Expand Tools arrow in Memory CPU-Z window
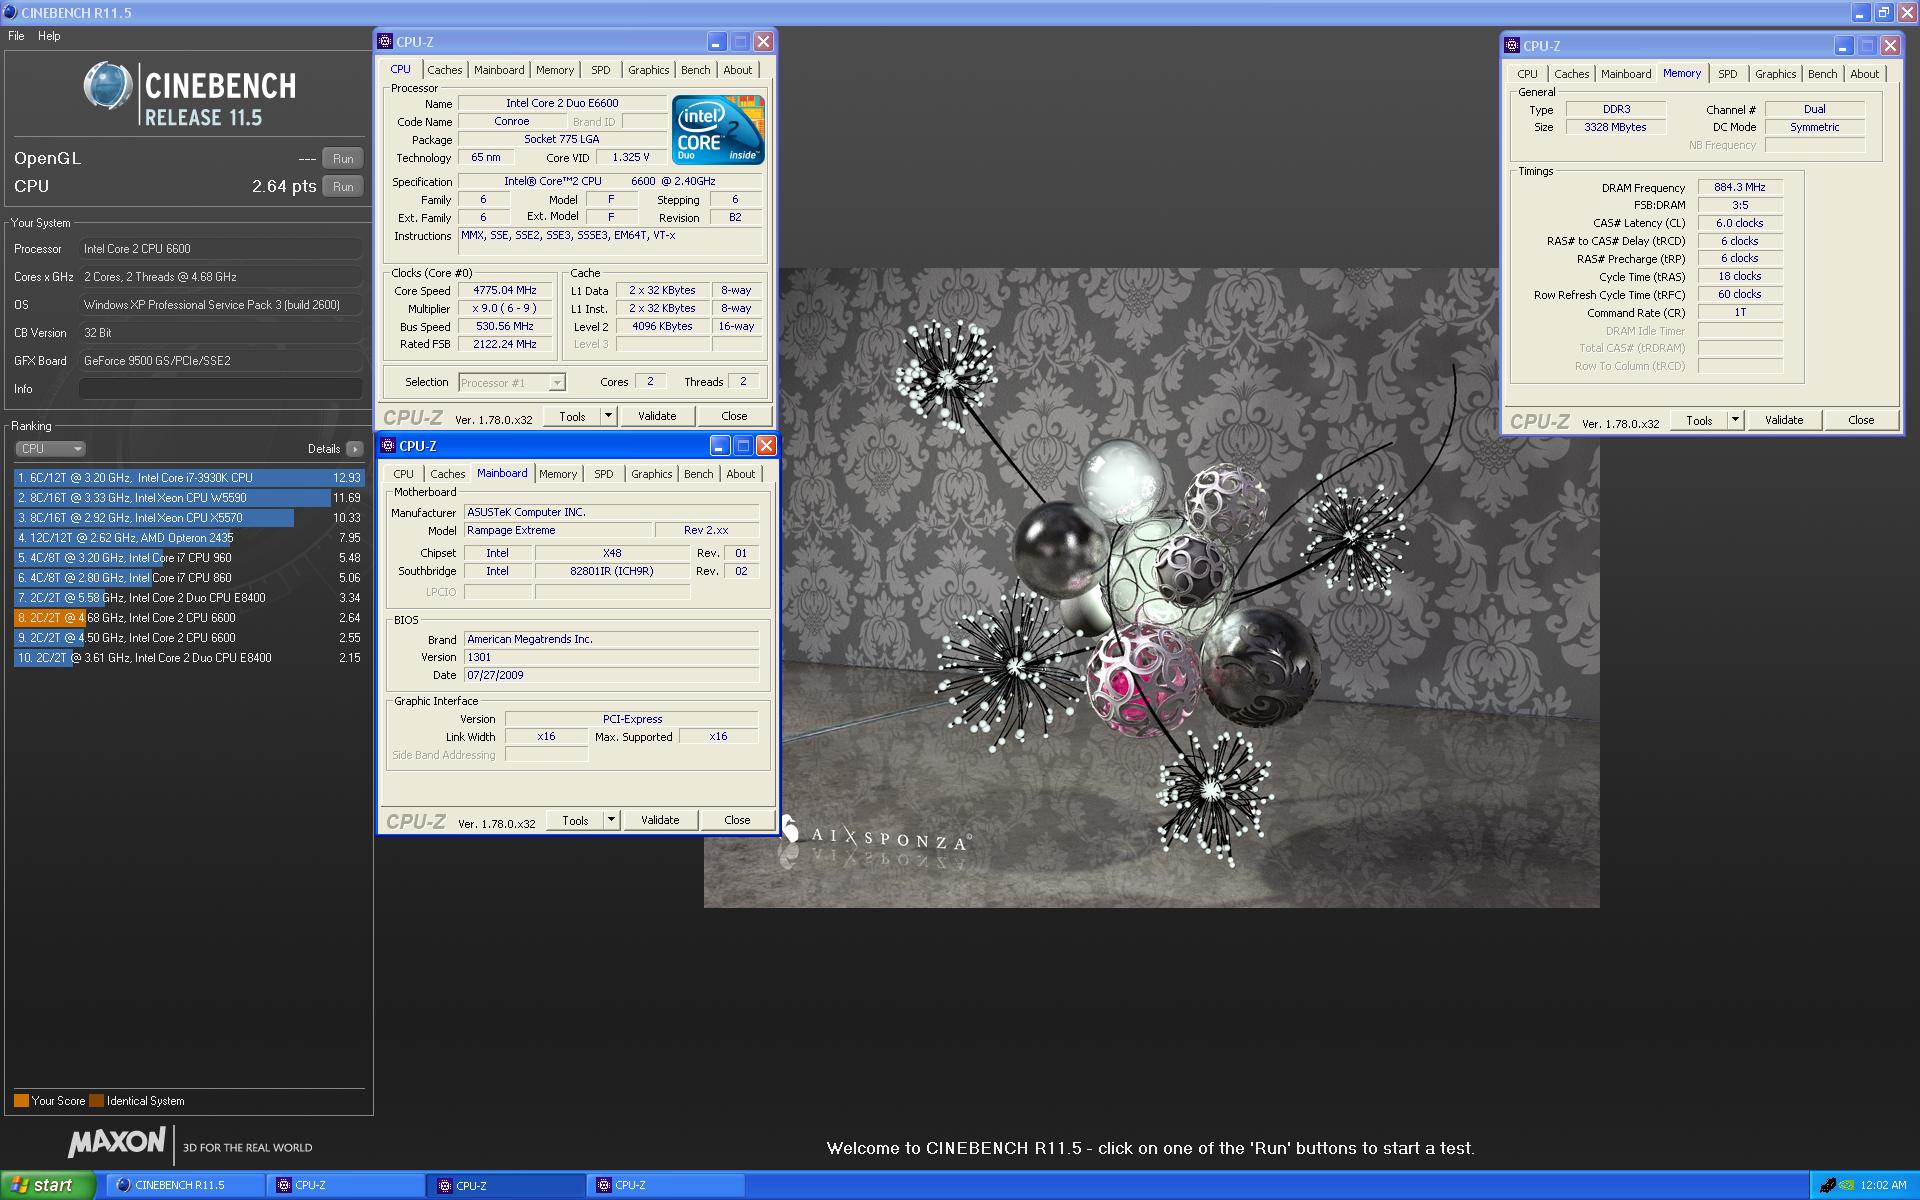Image resolution: width=1920 pixels, height=1200 pixels. click(x=1735, y=420)
